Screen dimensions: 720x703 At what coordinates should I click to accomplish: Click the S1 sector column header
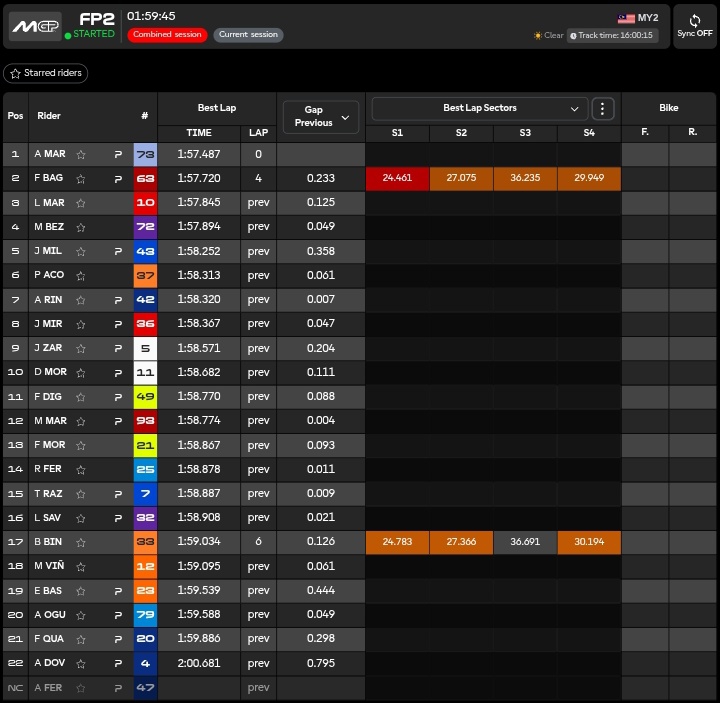(x=397, y=133)
